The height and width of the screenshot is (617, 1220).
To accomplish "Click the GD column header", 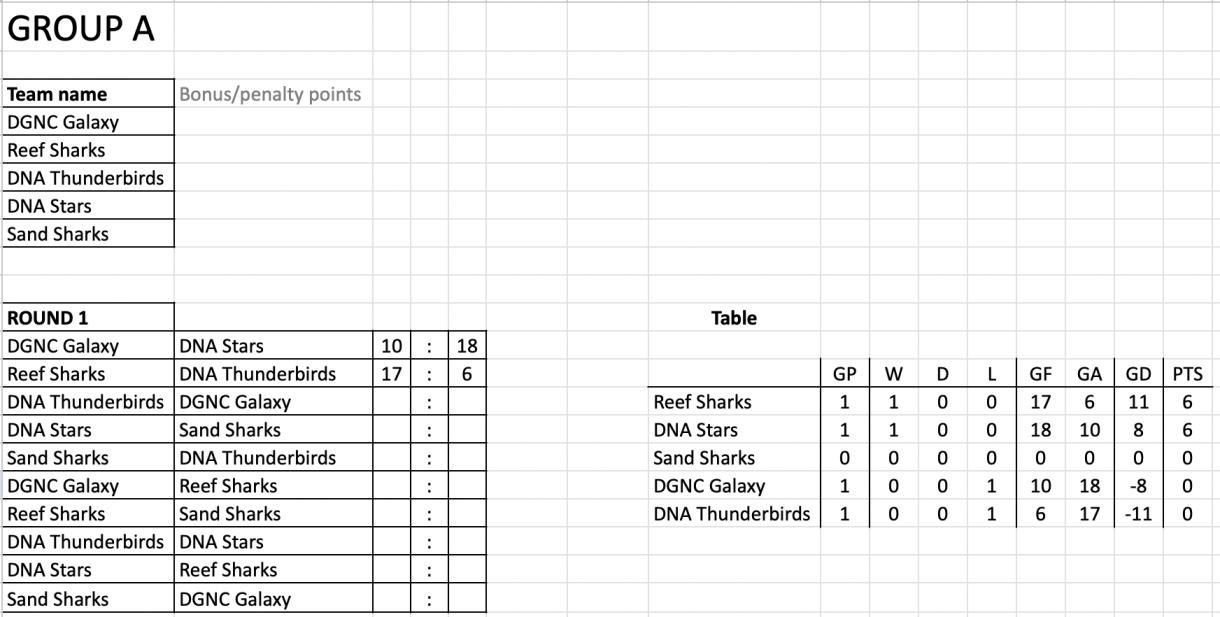I will (1138, 375).
